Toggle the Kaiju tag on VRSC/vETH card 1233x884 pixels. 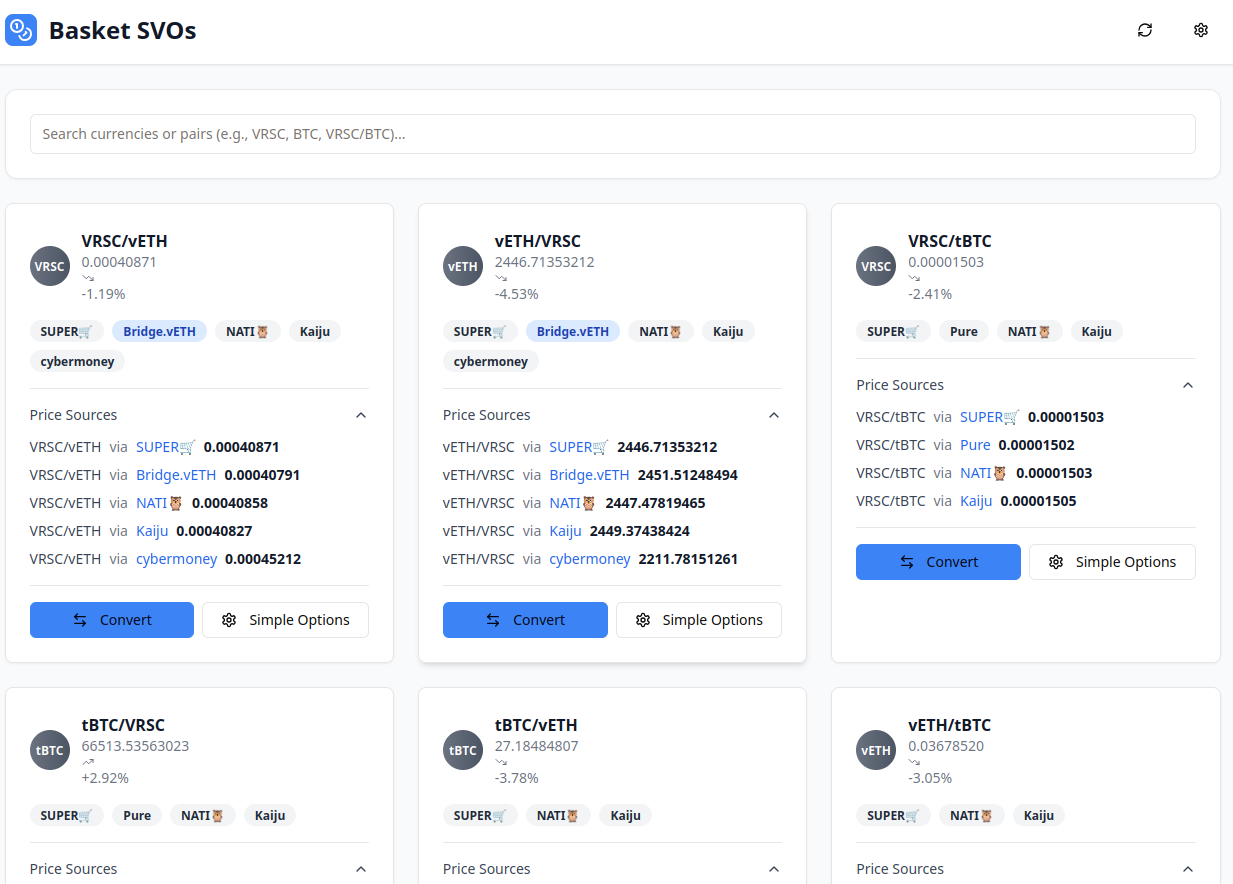(x=314, y=330)
